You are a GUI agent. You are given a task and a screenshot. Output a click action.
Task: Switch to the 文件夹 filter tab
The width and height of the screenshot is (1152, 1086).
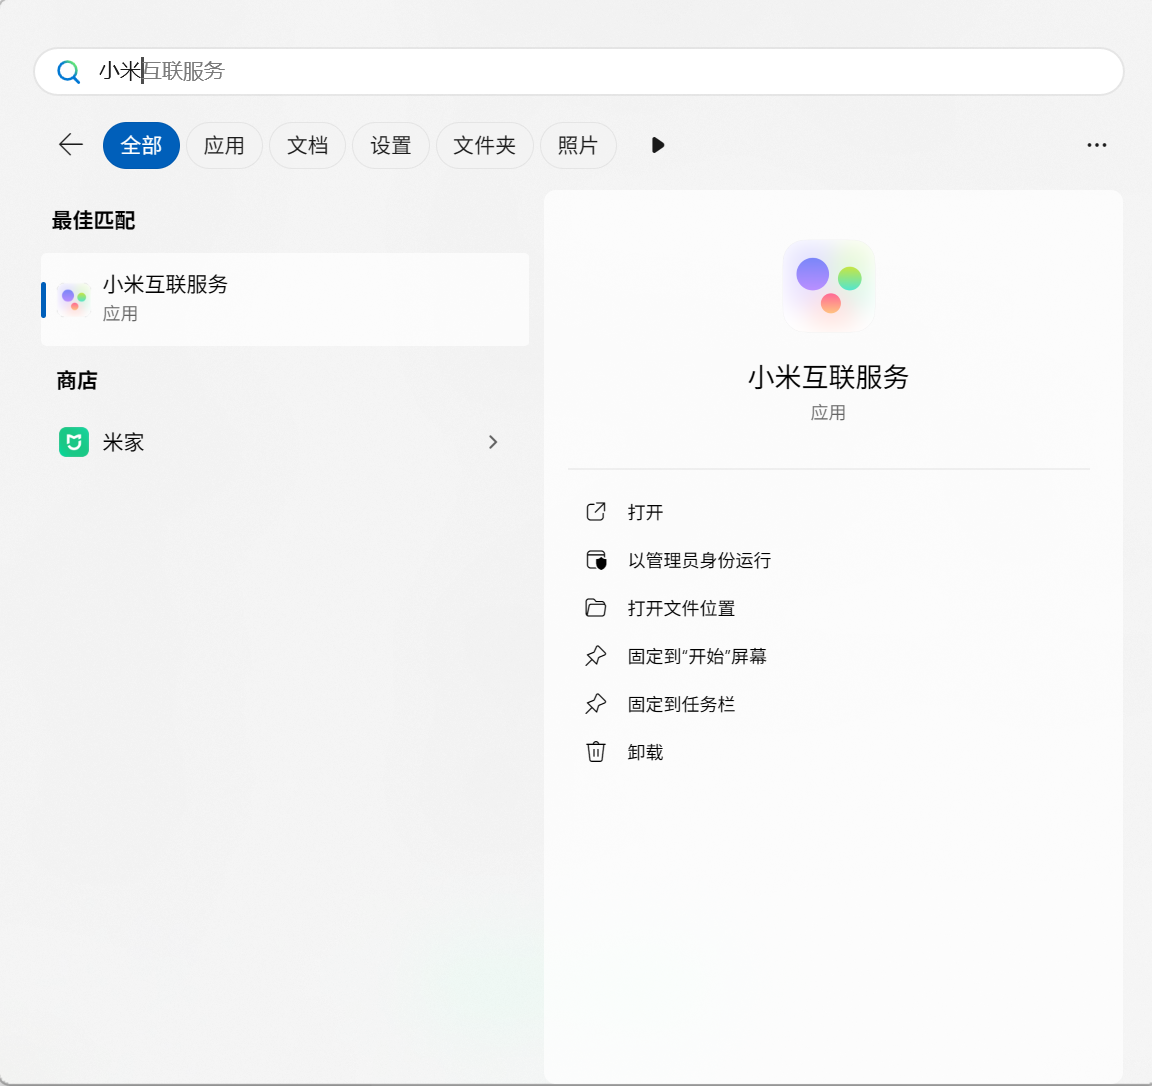click(x=485, y=145)
